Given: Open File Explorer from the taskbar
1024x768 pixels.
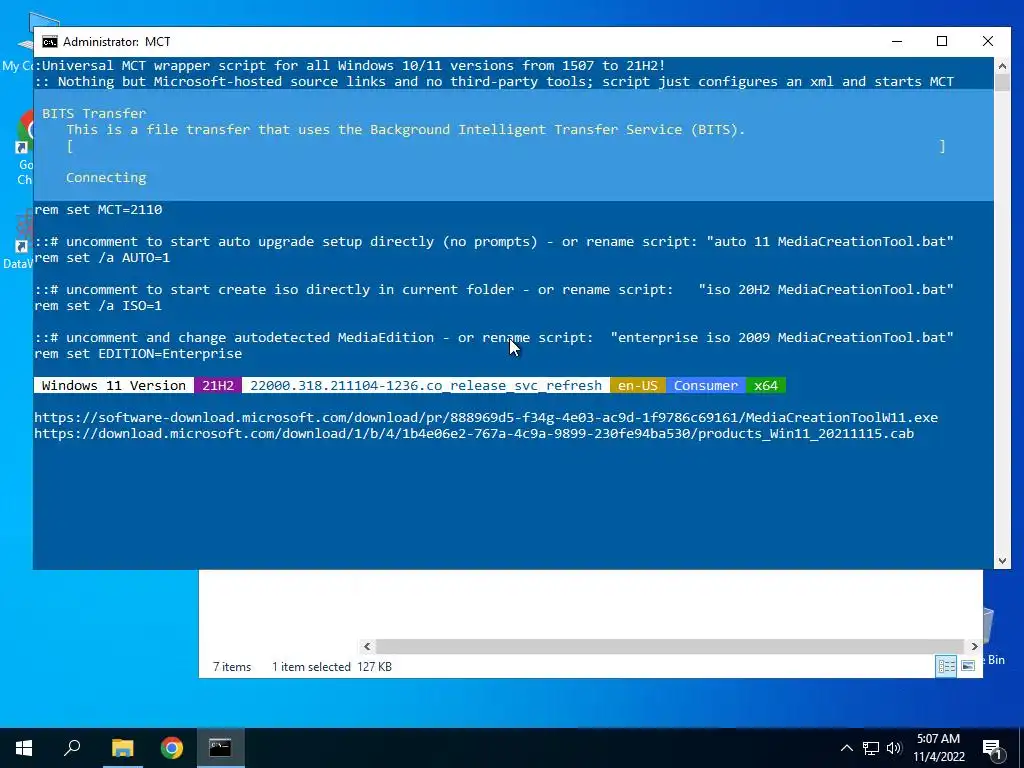Looking at the screenshot, I should [122, 748].
